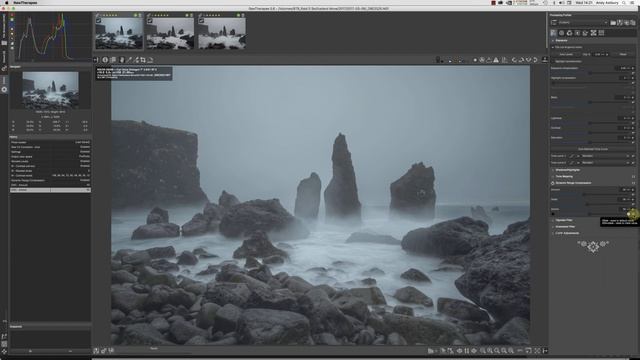The width and height of the screenshot is (640, 360).
Task: Toggle the before/after view icon
Action: pos(113,60)
